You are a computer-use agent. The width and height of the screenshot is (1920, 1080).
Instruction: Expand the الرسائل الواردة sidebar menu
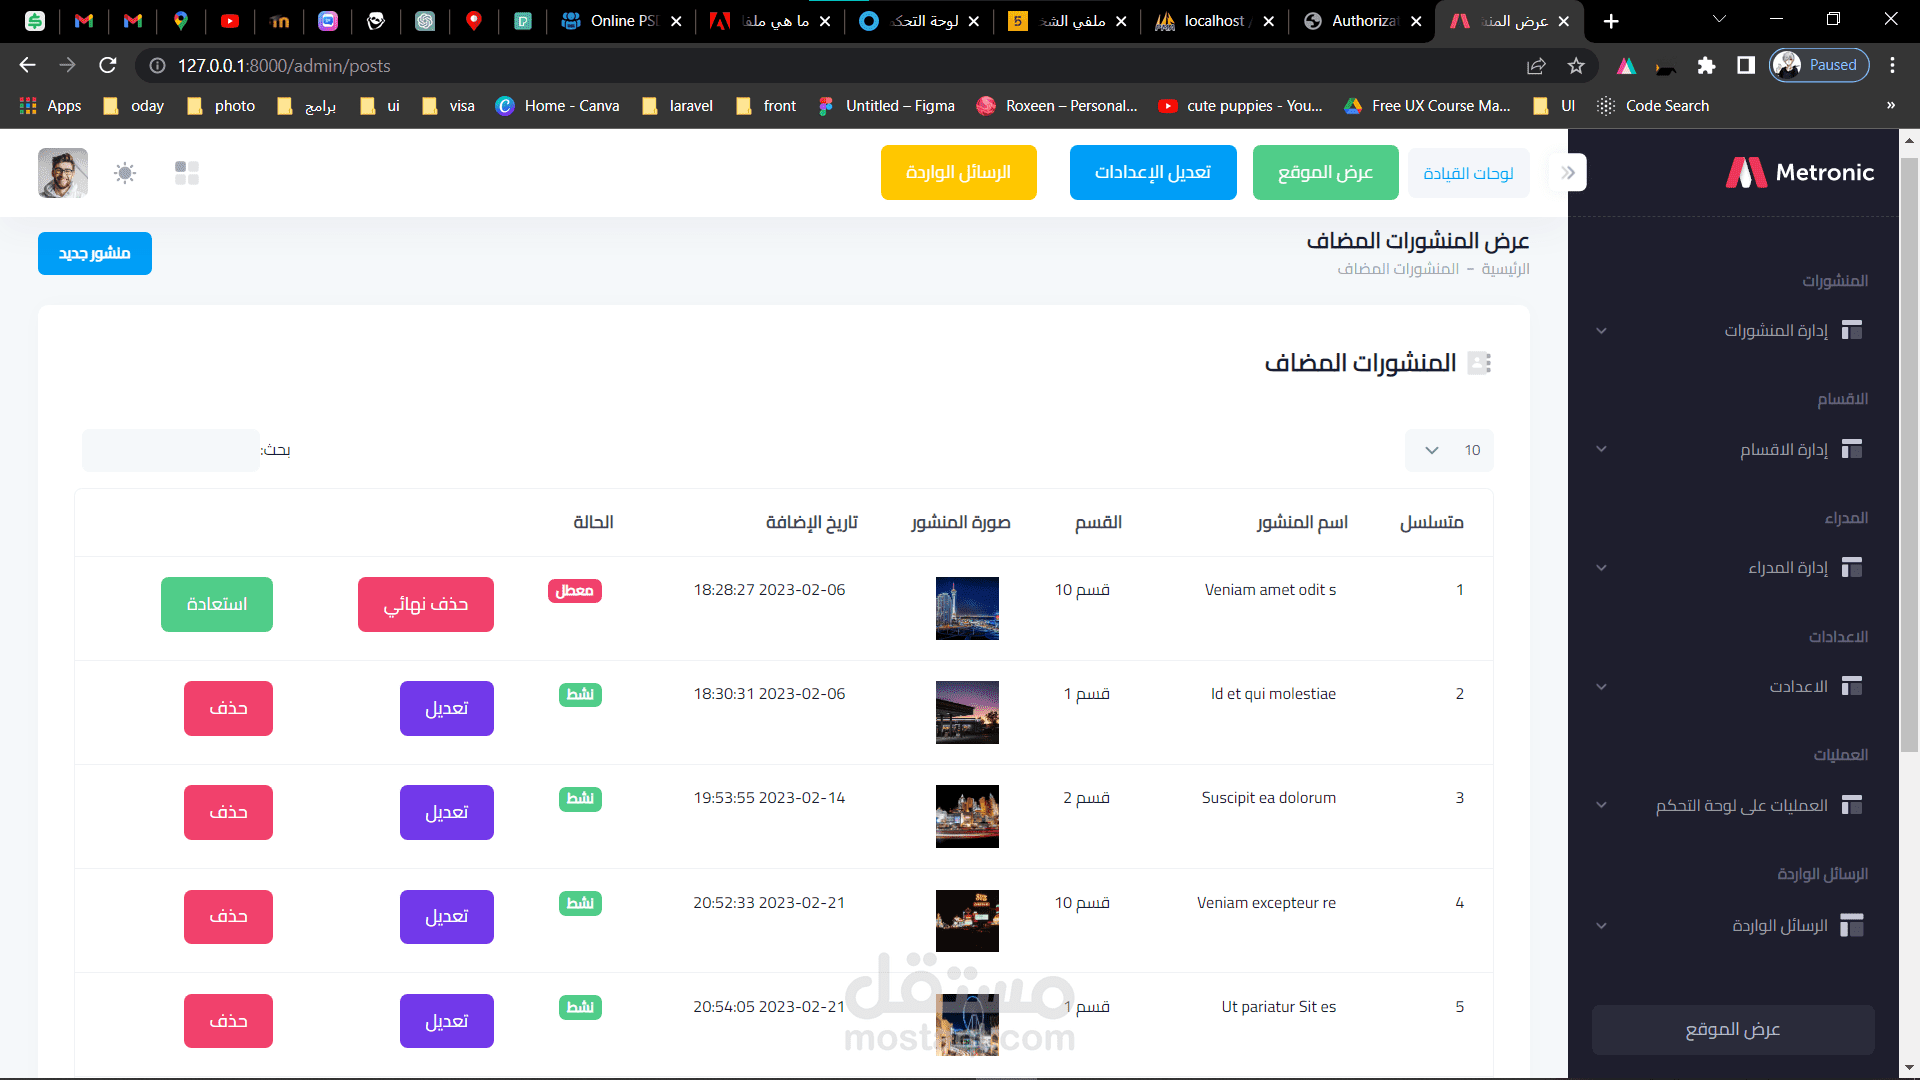click(1602, 925)
